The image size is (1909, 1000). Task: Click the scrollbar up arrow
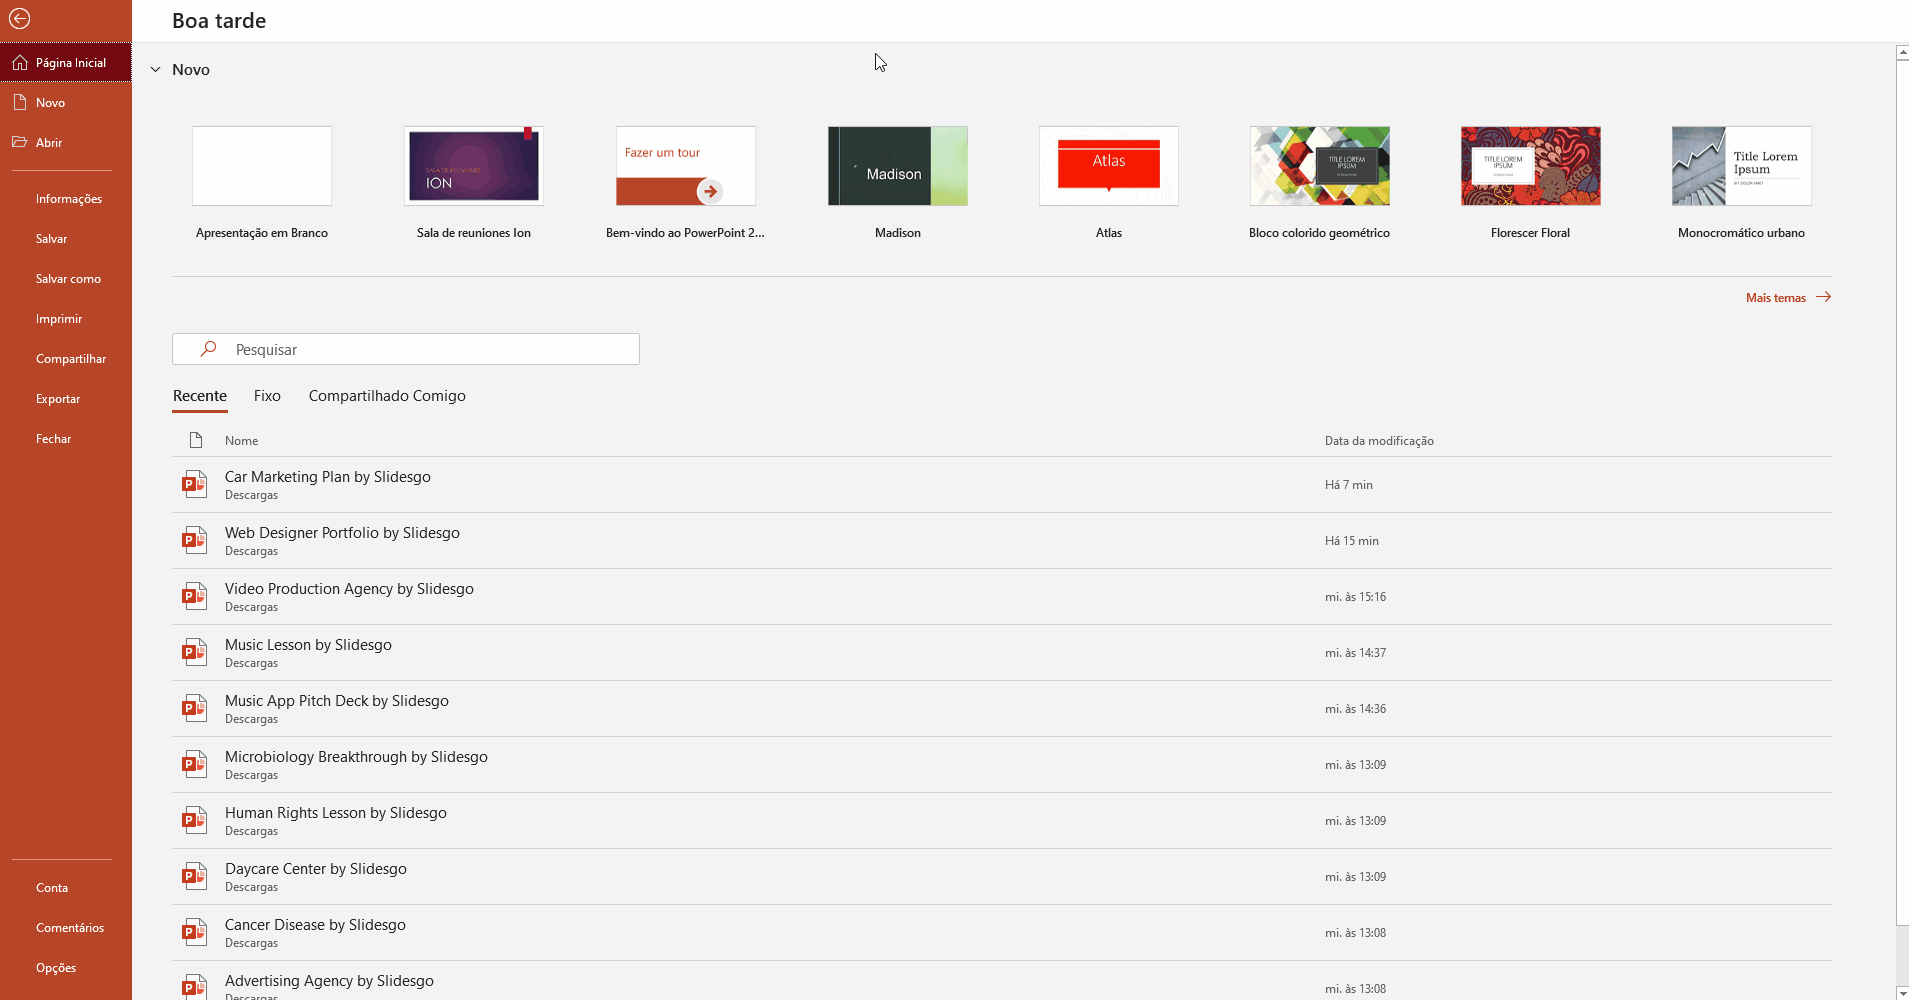[1902, 53]
